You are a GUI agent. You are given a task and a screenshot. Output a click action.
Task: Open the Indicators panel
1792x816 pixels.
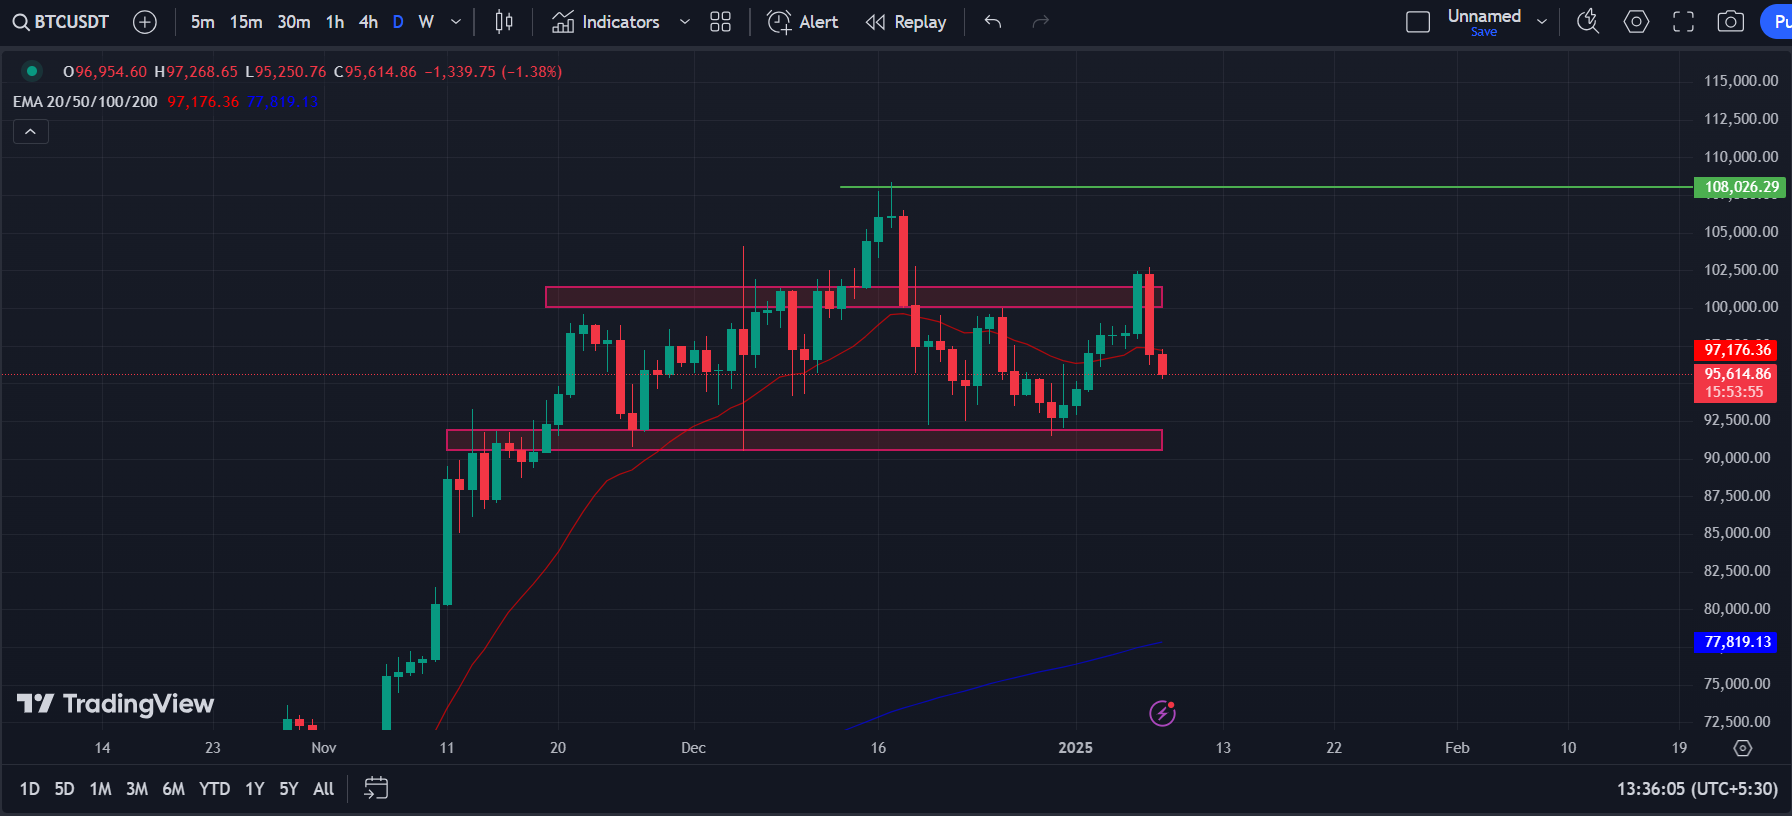tap(606, 22)
